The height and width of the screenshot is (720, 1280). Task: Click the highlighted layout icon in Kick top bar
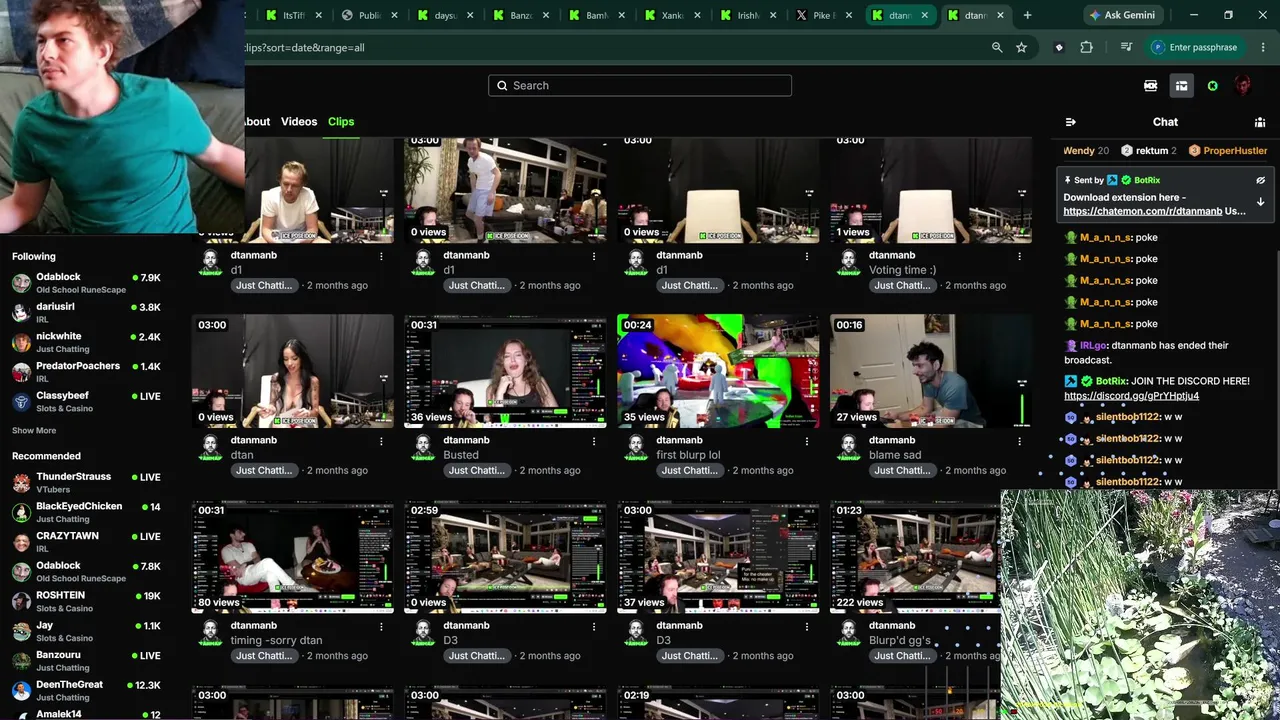click(1181, 86)
